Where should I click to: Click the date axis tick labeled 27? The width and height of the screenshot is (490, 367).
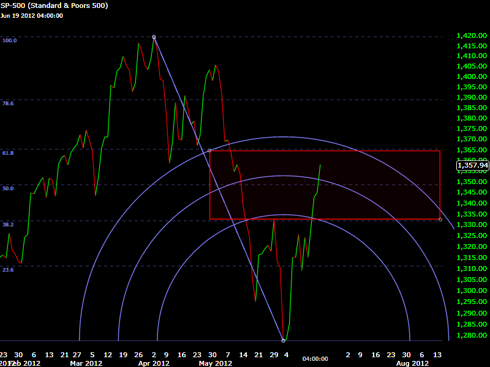click(x=77, y=355)
